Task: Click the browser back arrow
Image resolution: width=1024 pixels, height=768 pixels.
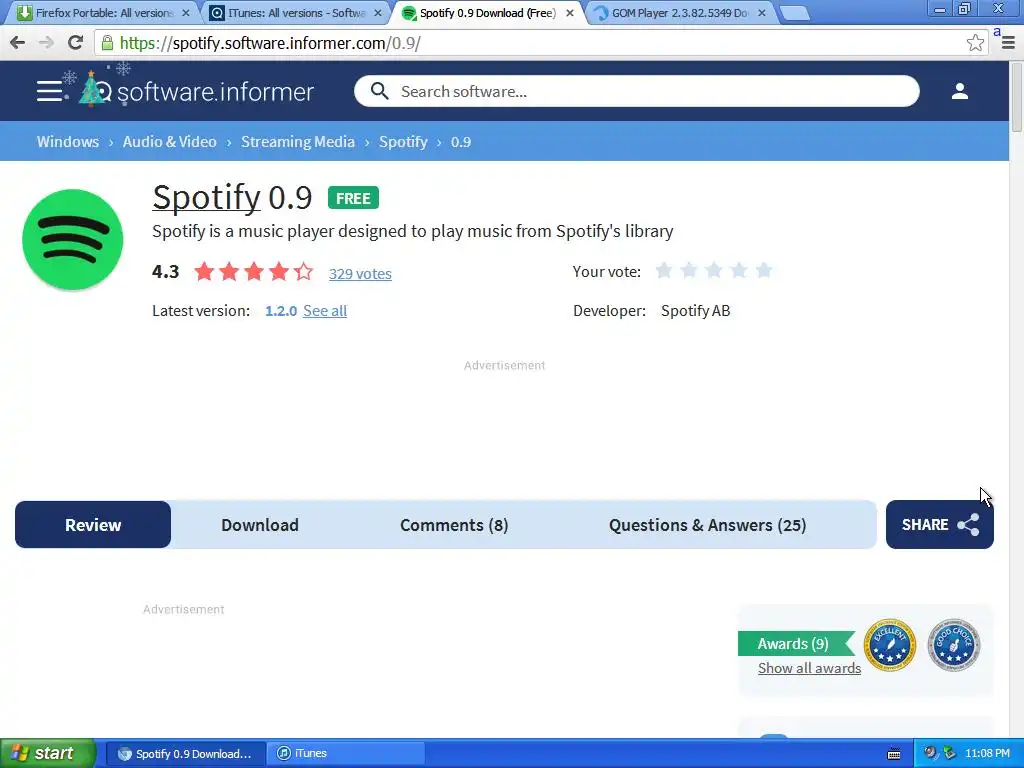Action: click(x=18, y=43)
